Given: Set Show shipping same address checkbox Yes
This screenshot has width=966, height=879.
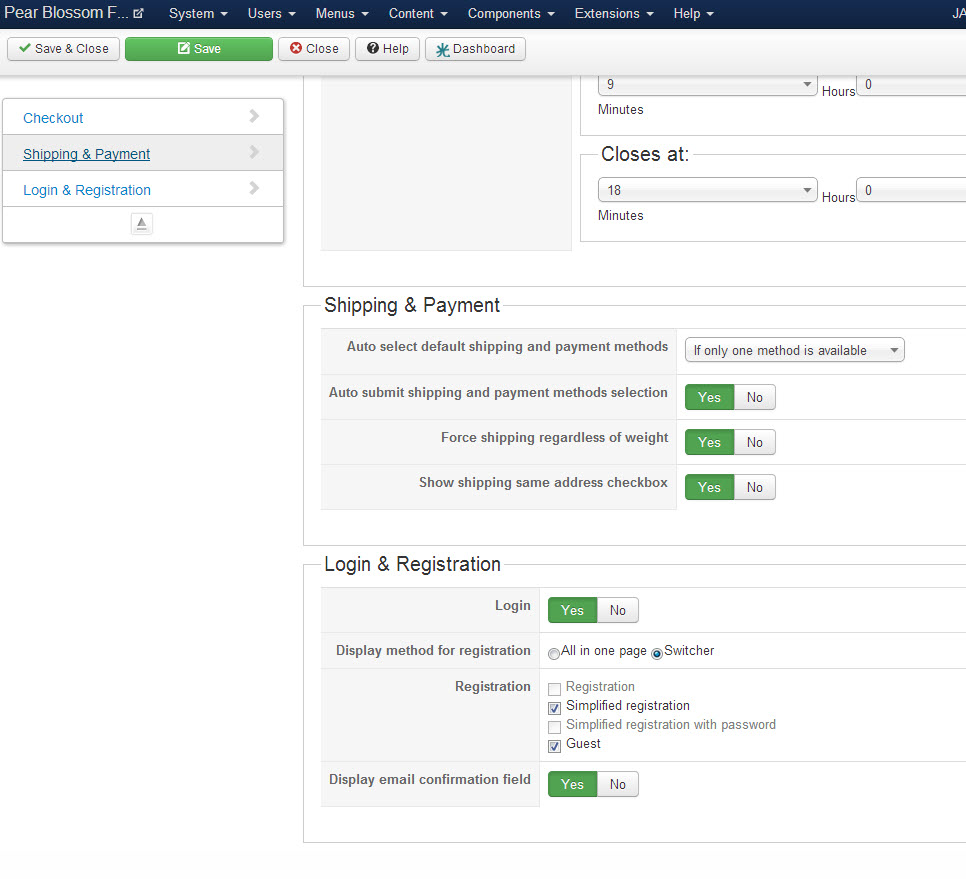Looking at the screenshot, I should click(x=709, y=487).
